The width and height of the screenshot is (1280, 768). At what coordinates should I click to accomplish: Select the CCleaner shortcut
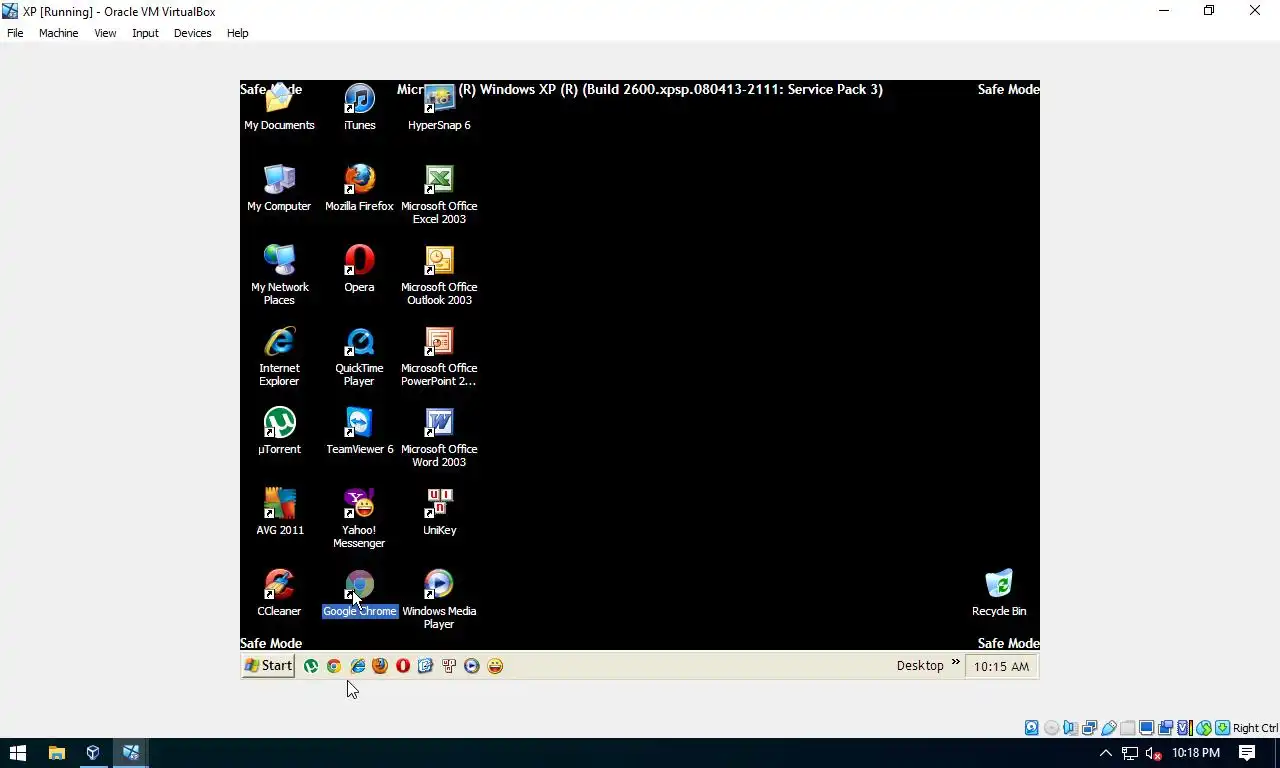(279, 593)
